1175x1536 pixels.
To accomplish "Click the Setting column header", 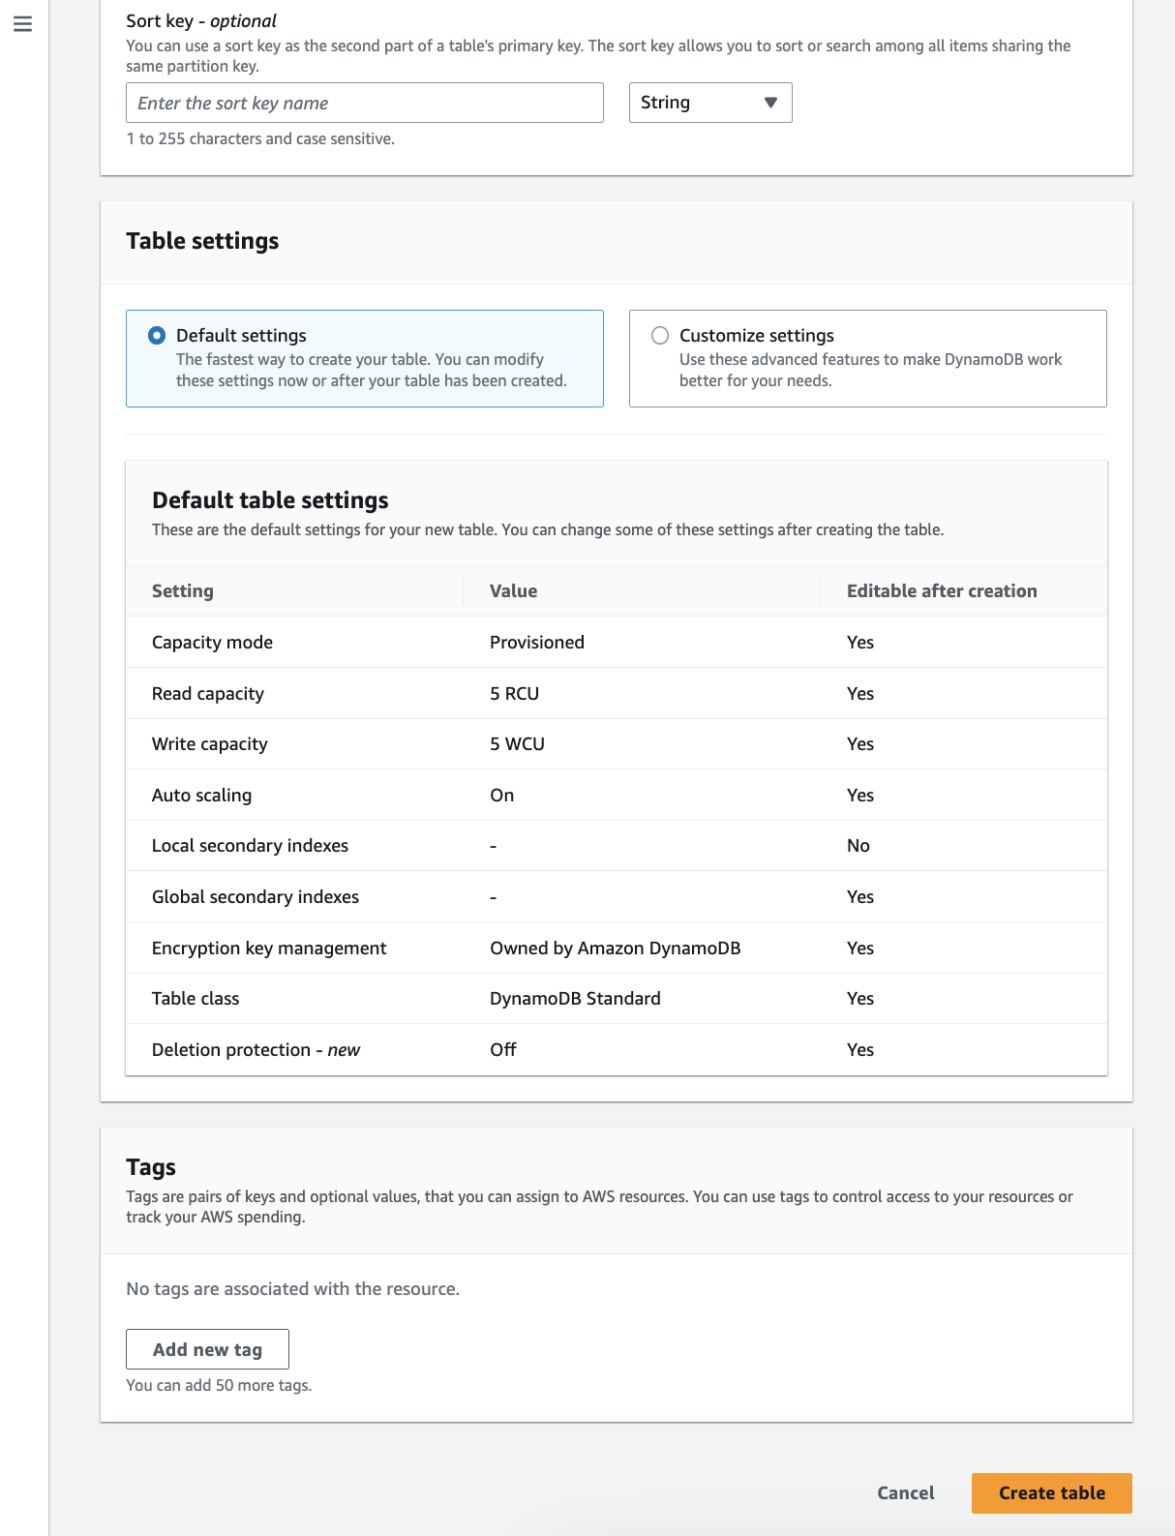I will pyautogui.click(x=183, y=591).
